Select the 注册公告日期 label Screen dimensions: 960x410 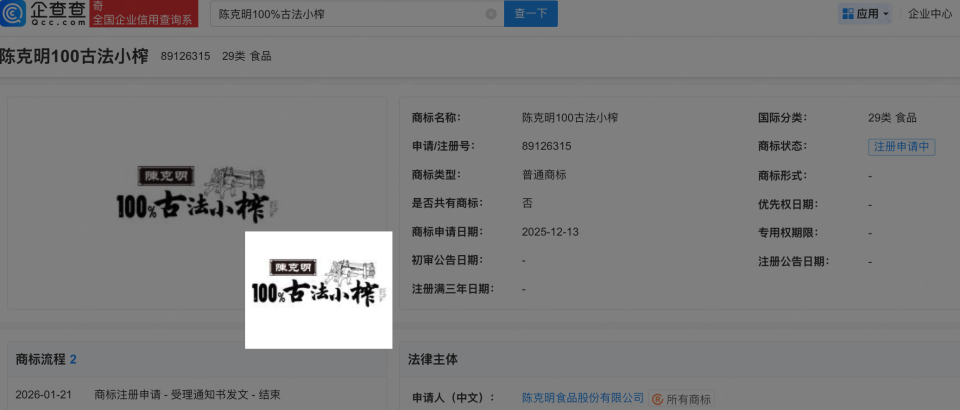coord(794,261)
